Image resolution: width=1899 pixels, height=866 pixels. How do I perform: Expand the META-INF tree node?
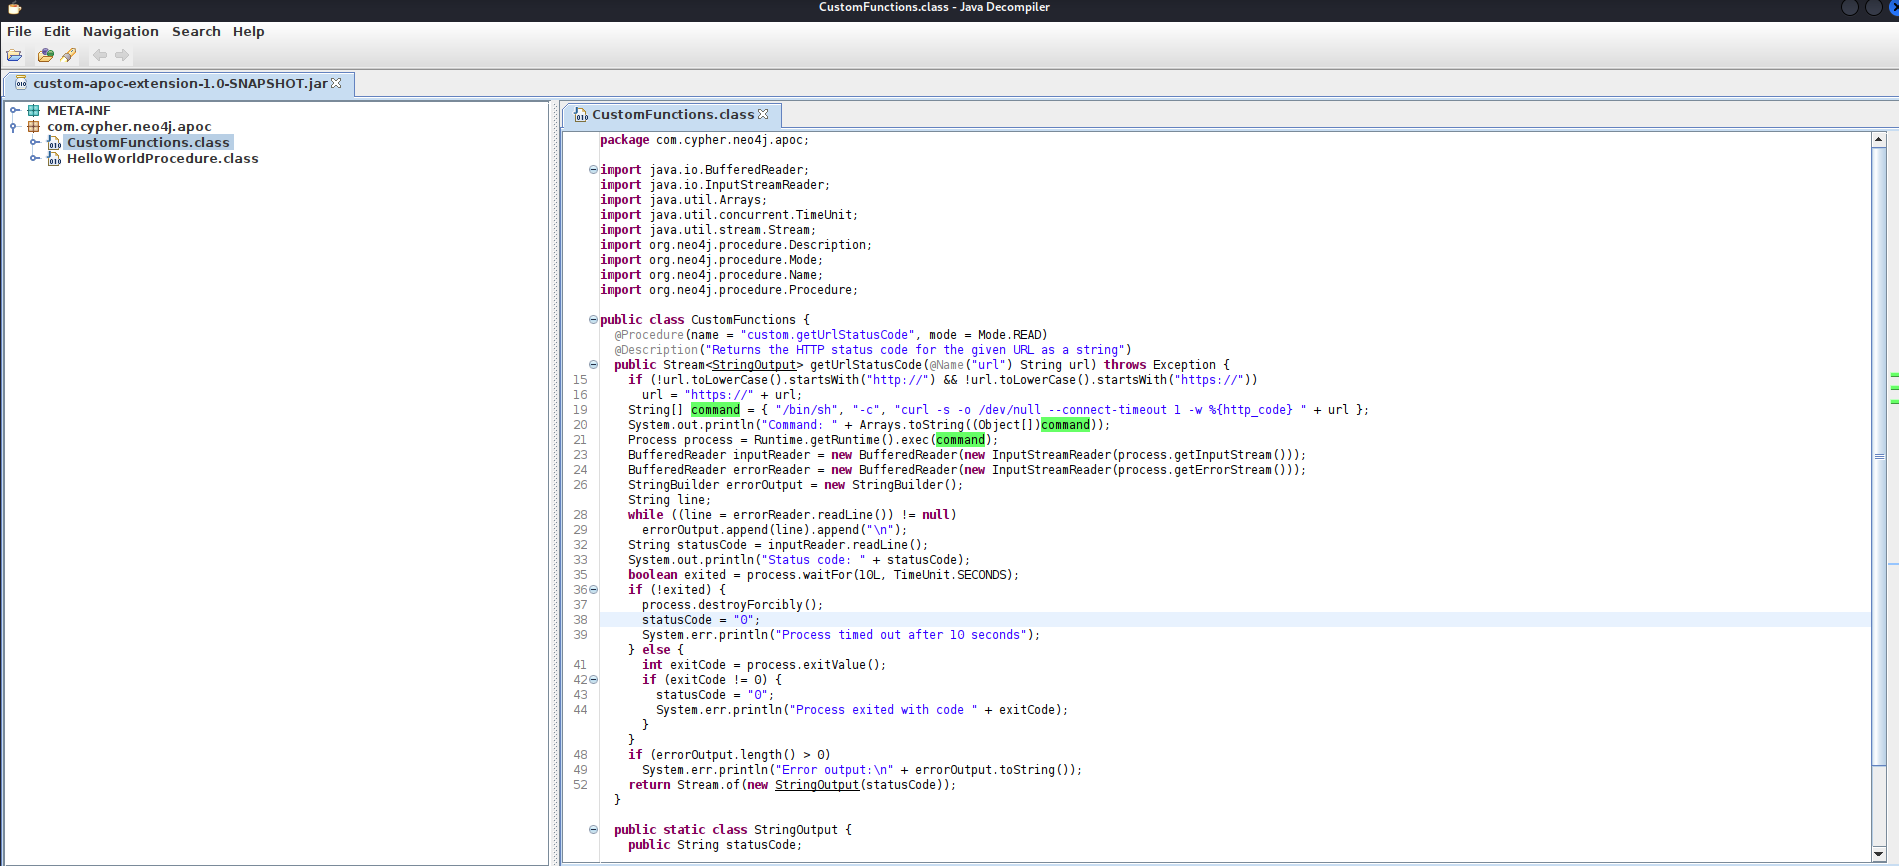coord(14,111)
